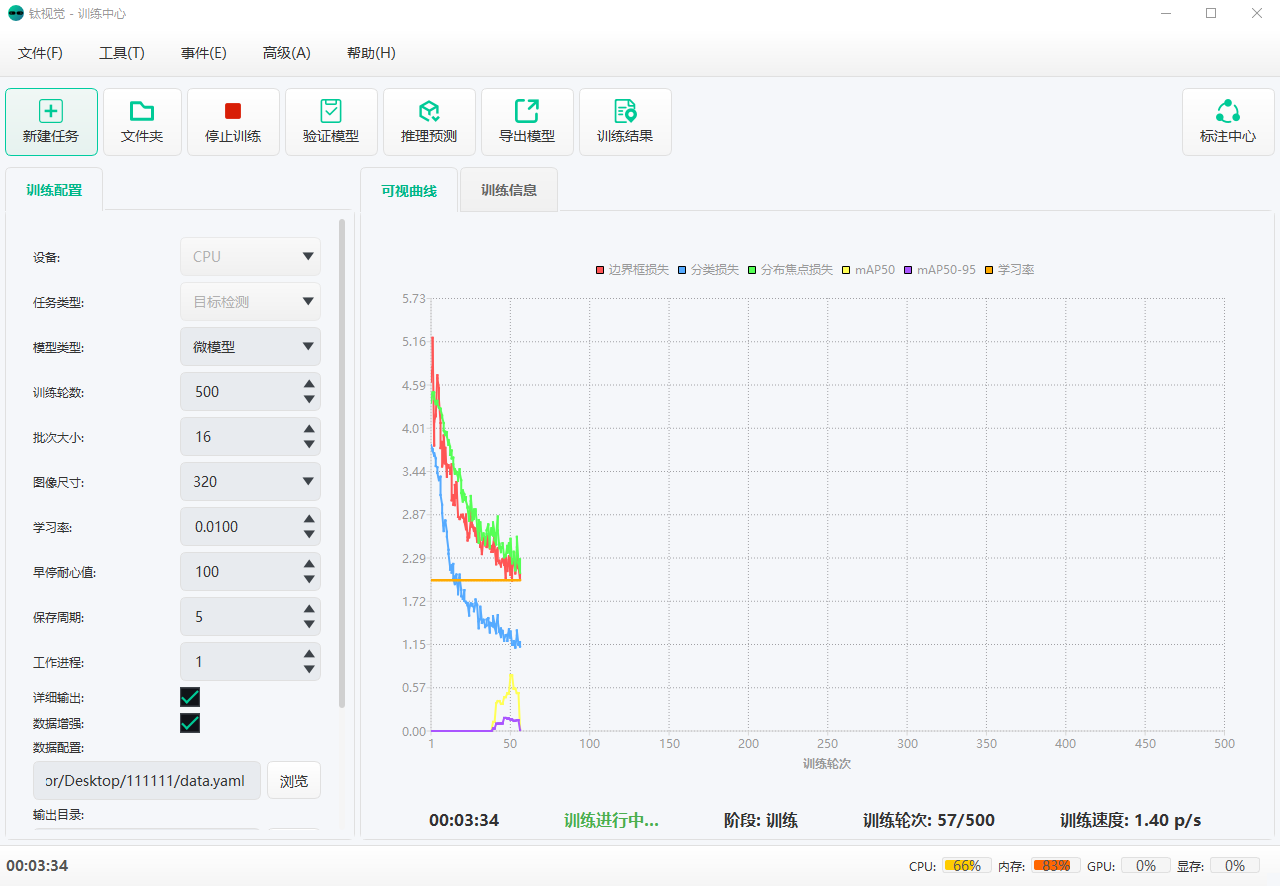Toggle the 数据增强 checkbox
The height and width of the screenshot is (886, 1280).
click(x=190, y=723)
